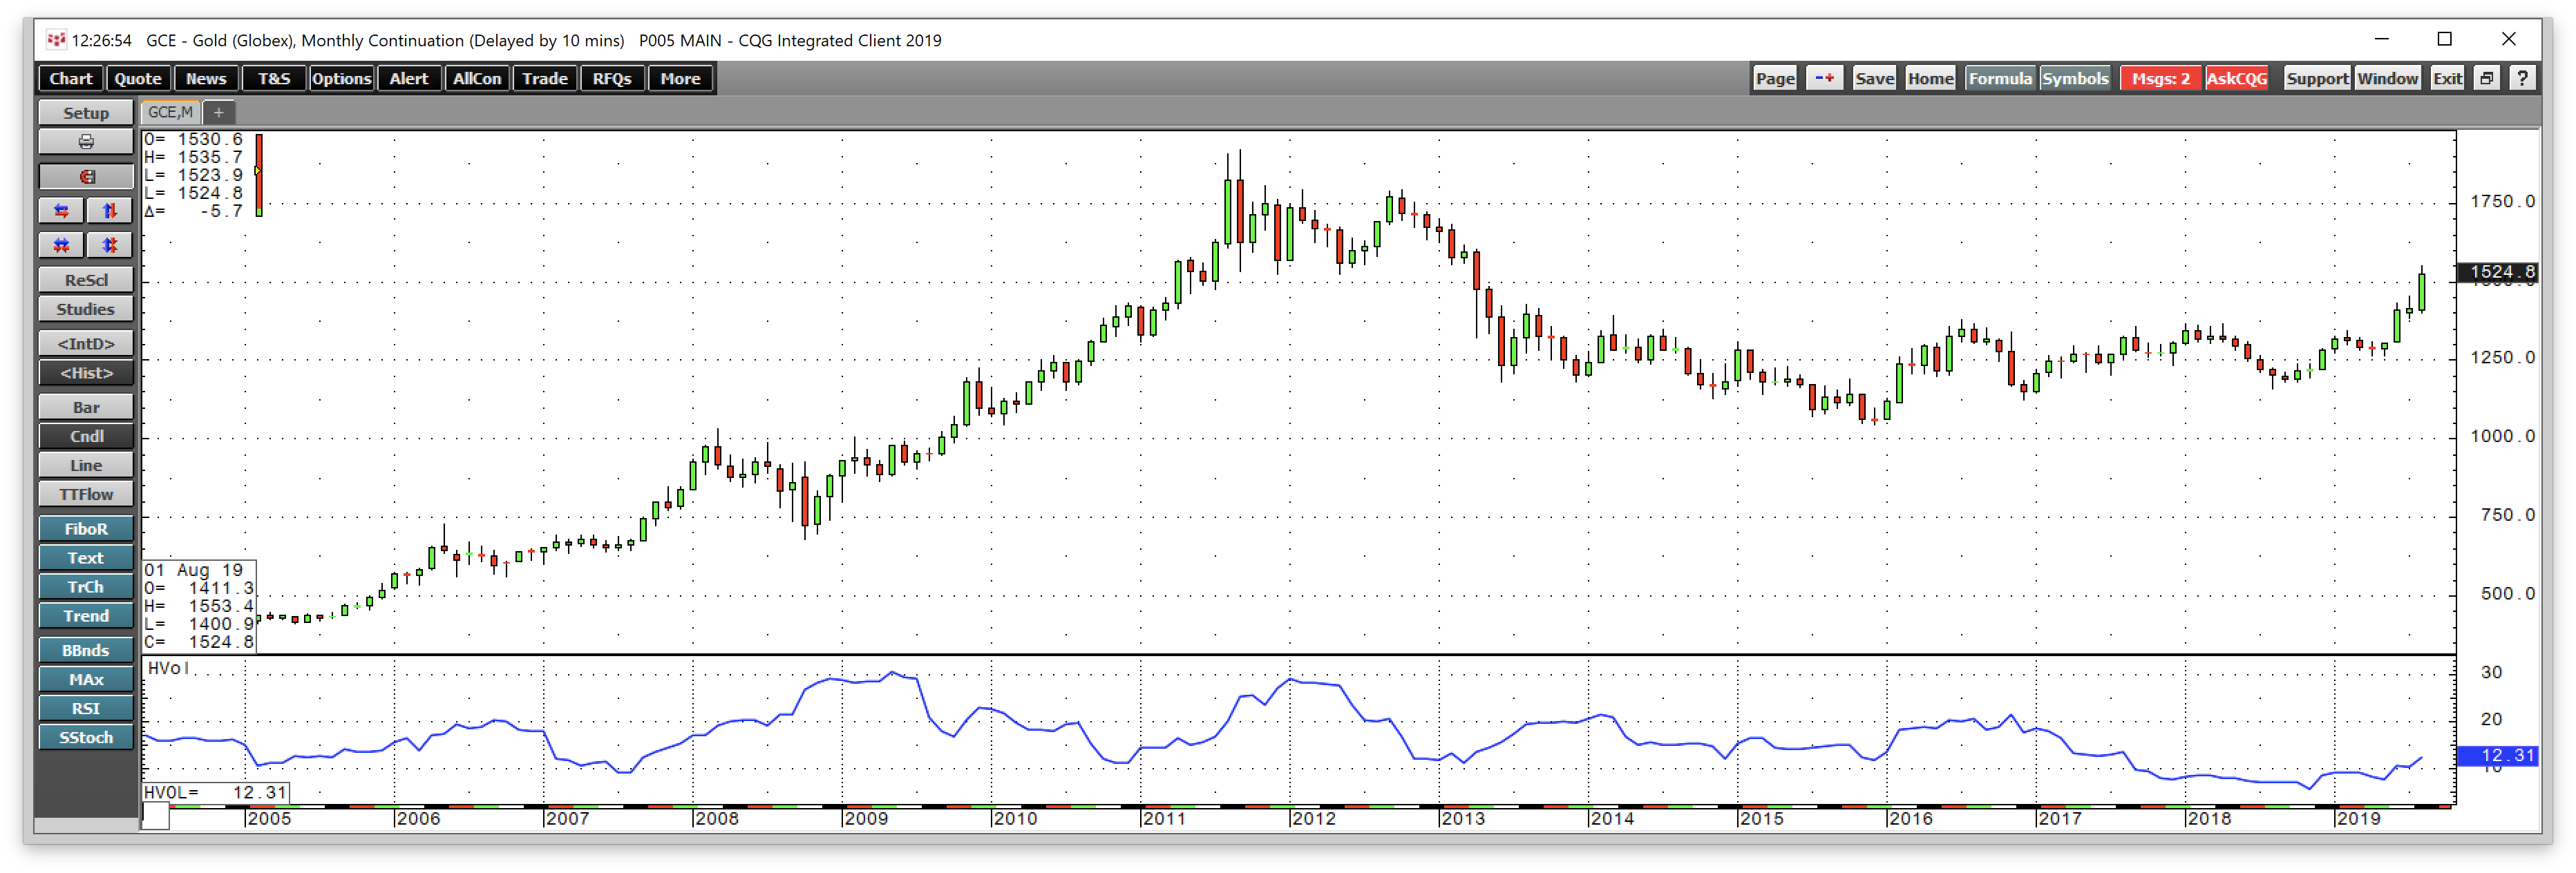The image size is (2576, 873).
Task: Expand the Window menu
Action: [2388, 78]
